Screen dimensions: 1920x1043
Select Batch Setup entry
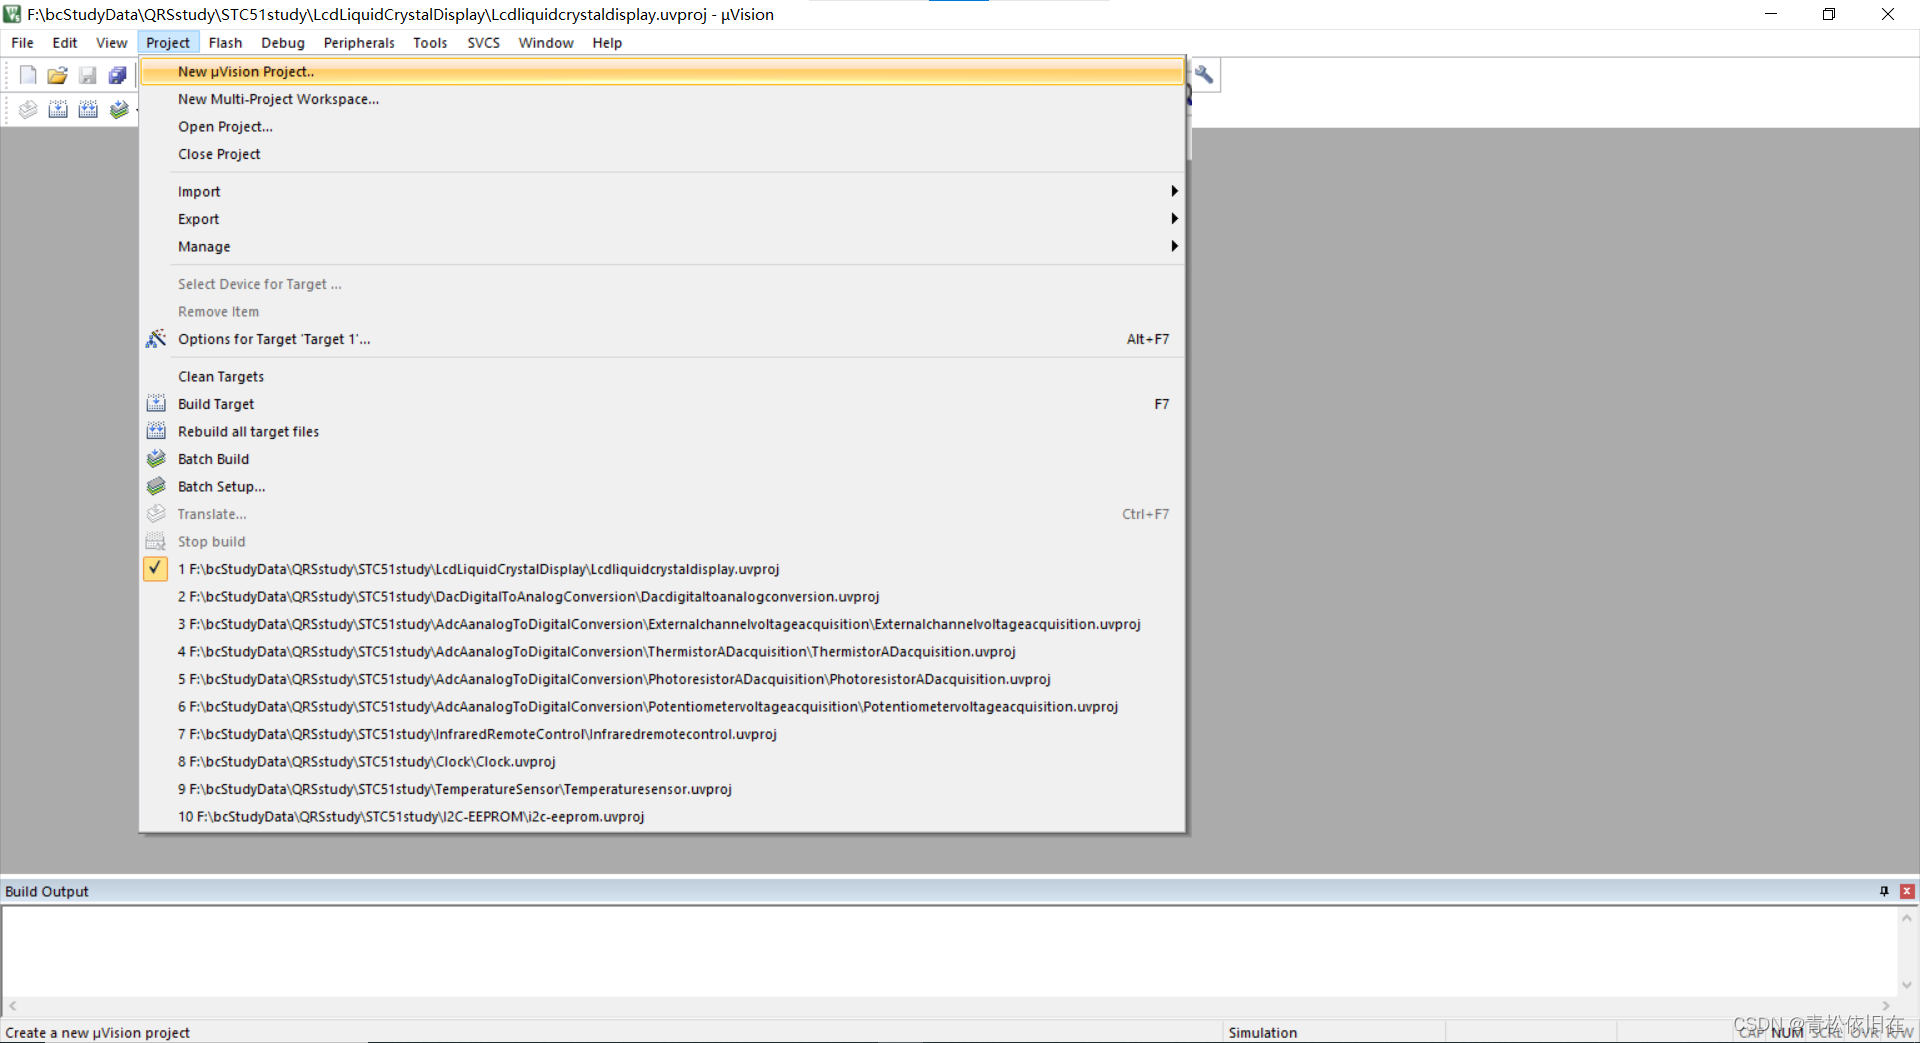click(662, 486)
